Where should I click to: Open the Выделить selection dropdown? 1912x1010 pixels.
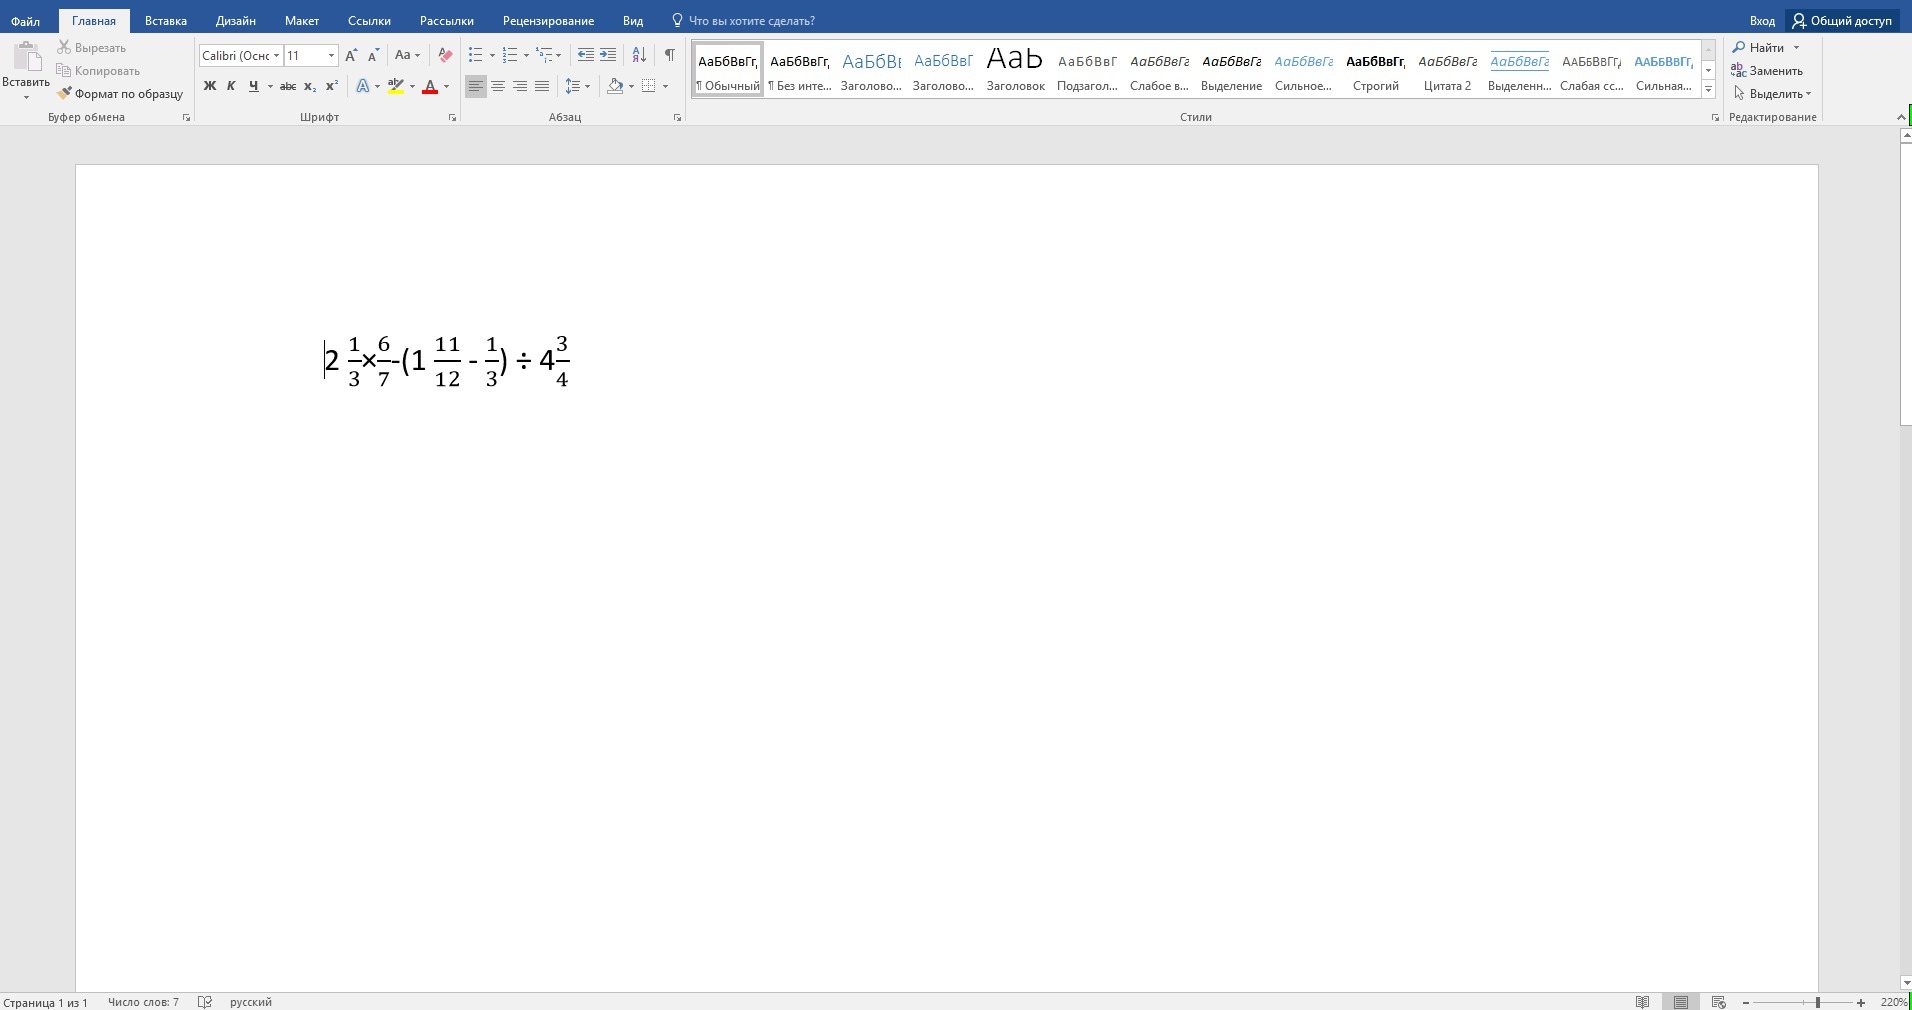point(1772,94)
